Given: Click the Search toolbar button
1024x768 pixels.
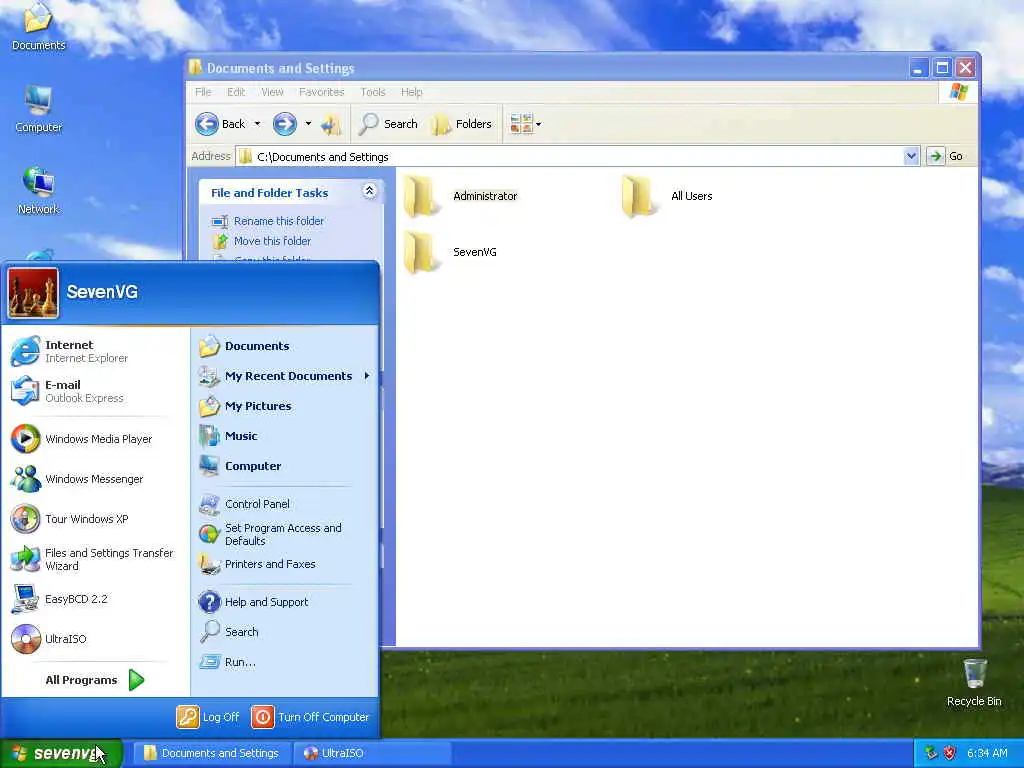Looking at the screenshot, I should (389, 124).
